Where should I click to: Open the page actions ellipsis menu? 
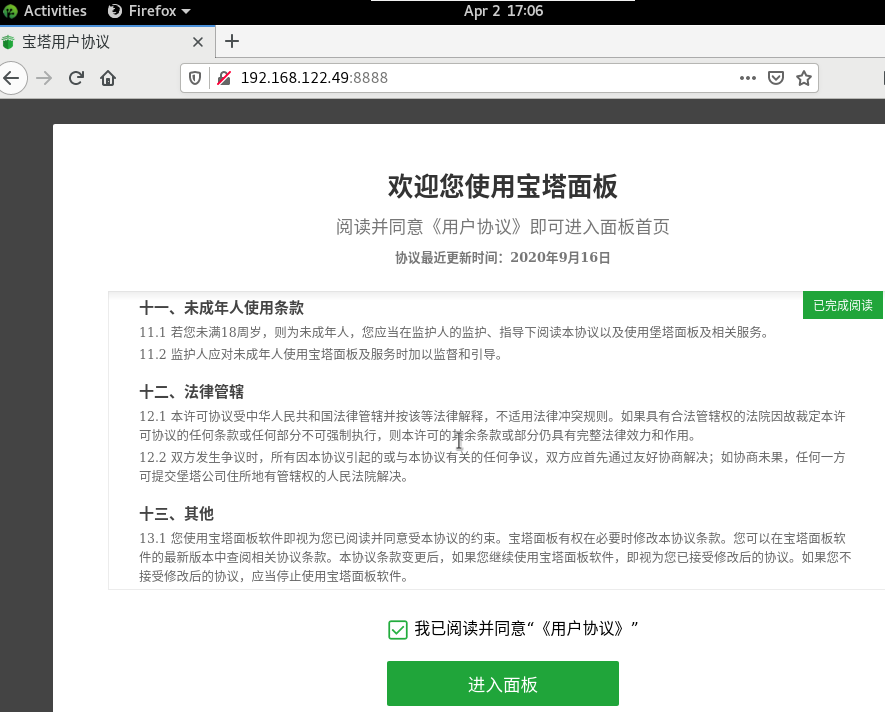click(748, 77)
